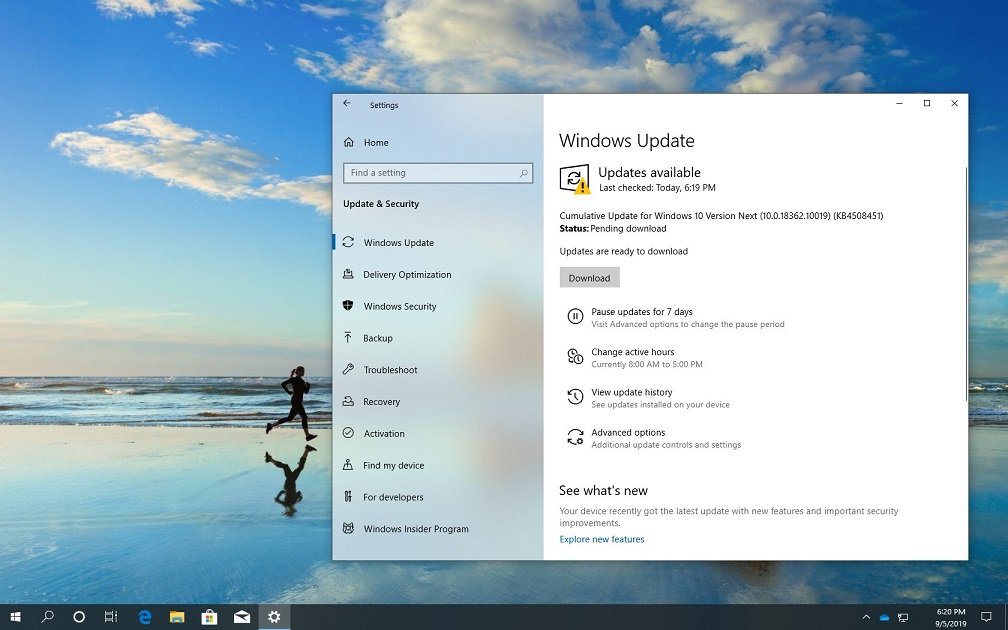This screenshot has width=1008, height=630.
Task: Click the View update history icon
Action: [x=575, y=397]
